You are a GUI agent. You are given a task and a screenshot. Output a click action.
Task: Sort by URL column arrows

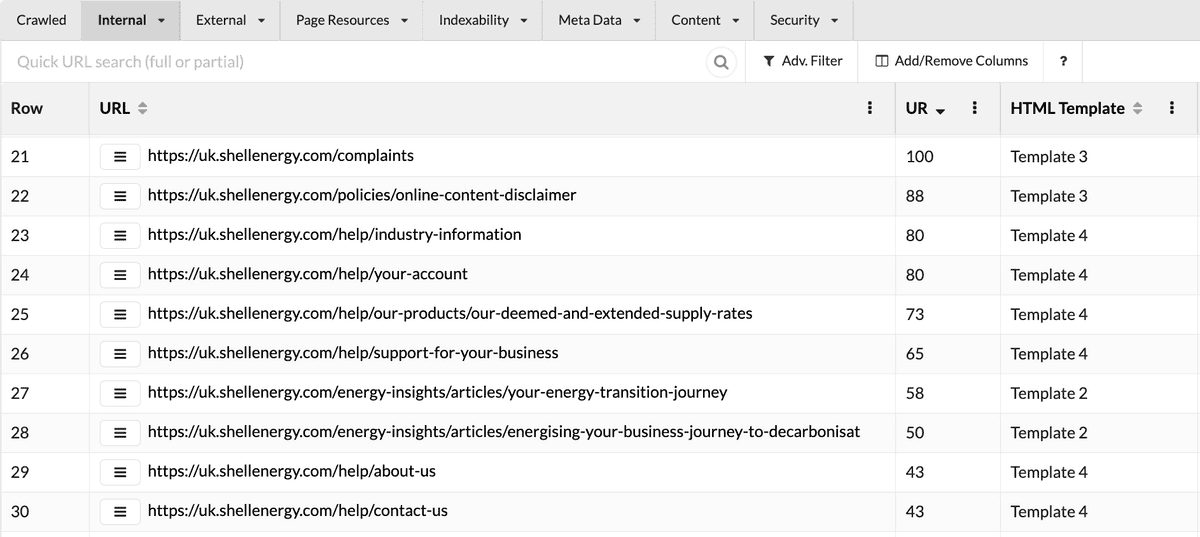[x=142, y=108]
